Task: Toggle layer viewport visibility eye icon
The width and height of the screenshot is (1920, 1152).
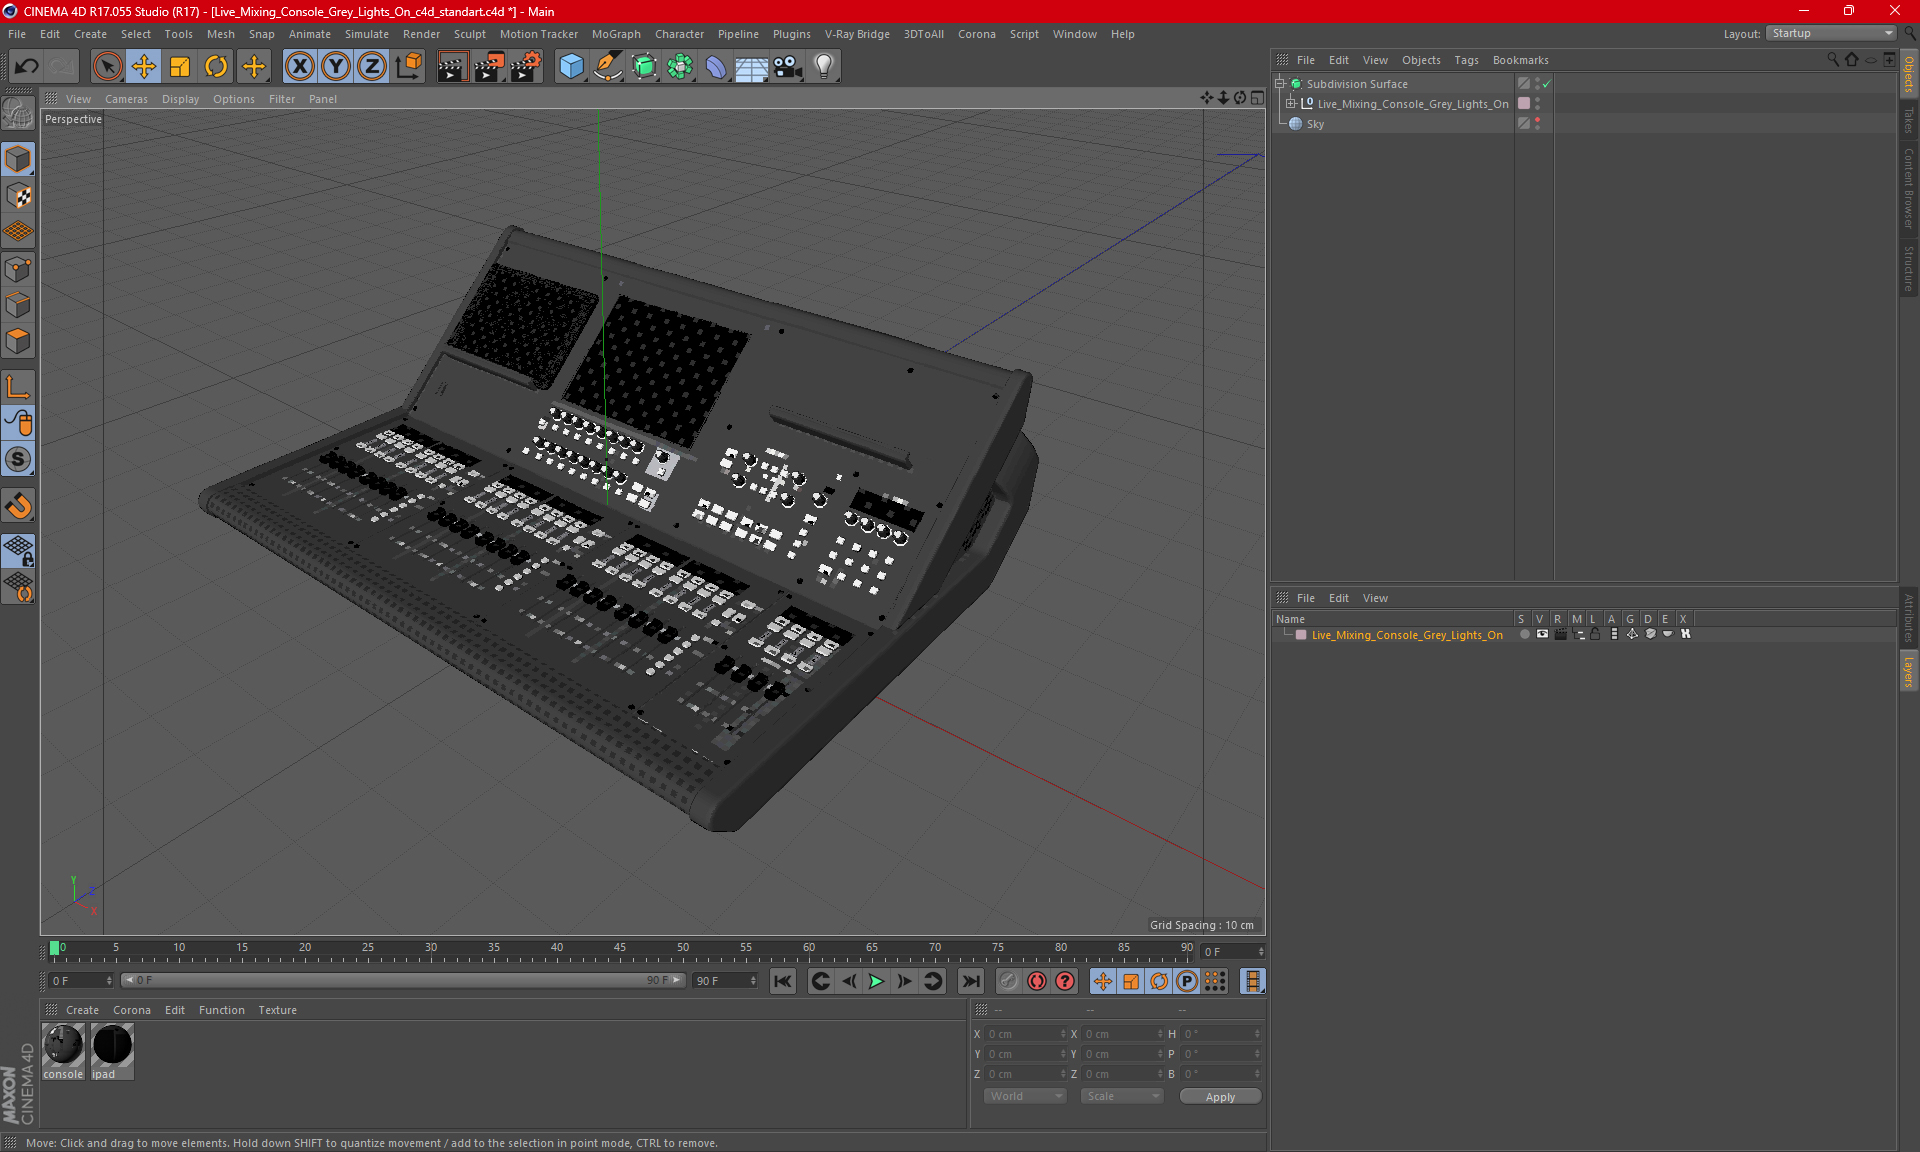Action: pyautogui.click(x=1542, y=634)
